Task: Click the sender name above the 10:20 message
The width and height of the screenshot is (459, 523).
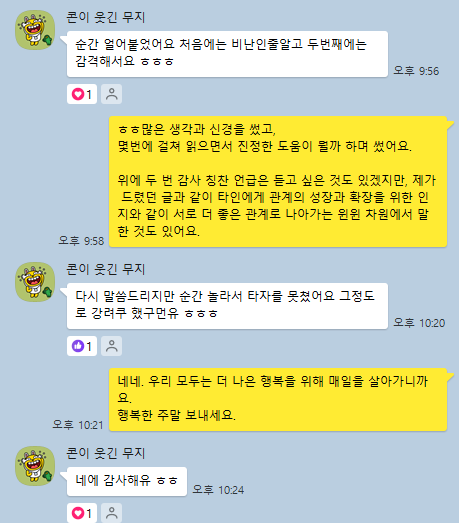Action: point(106,269)
